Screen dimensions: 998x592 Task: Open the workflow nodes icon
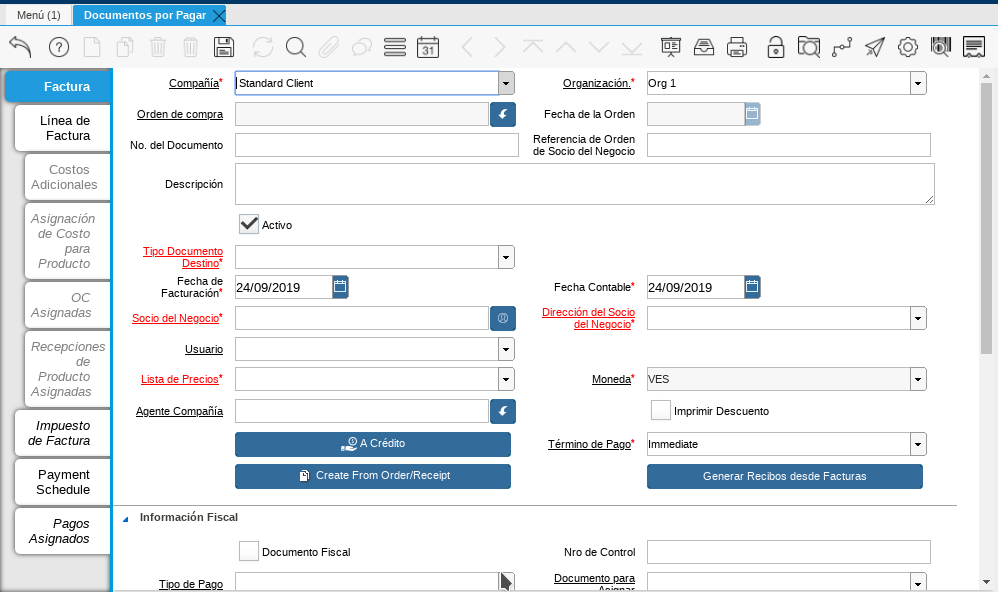tap(842, 47)
